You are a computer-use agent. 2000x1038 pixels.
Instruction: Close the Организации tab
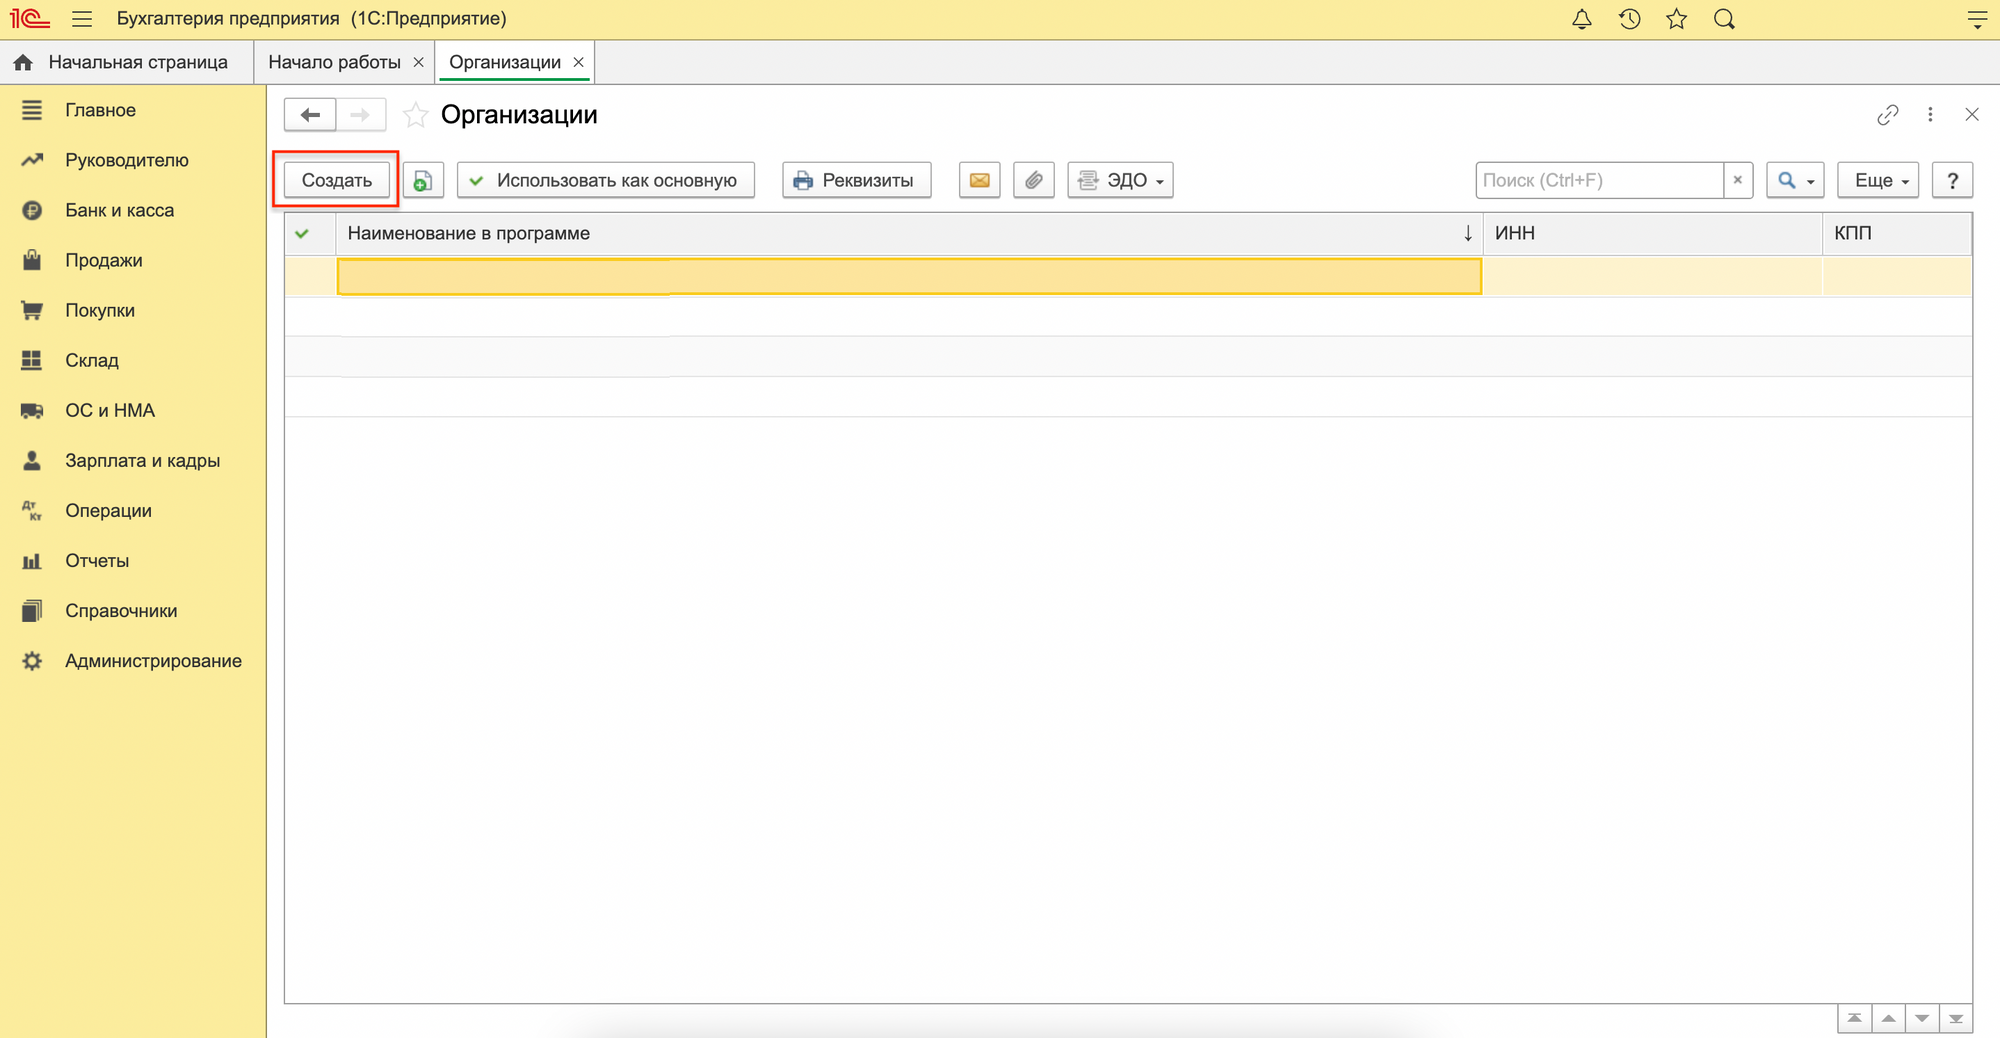pos(579,62)
